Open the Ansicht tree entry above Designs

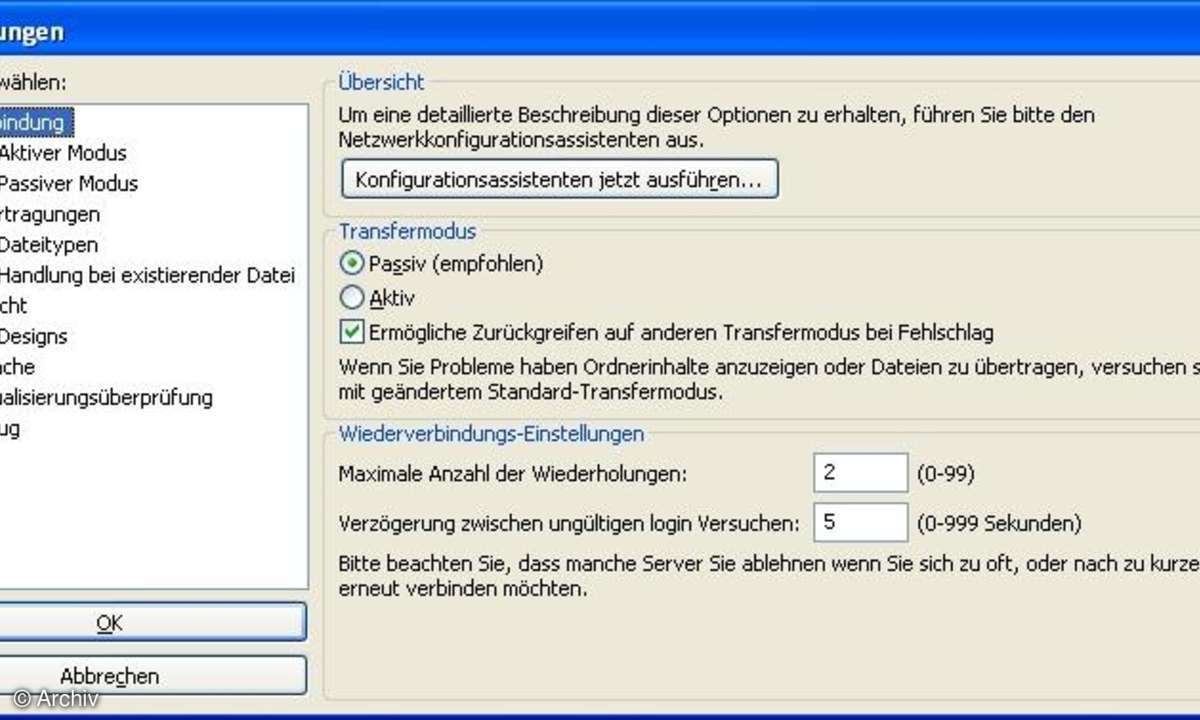tap(14, 306)
